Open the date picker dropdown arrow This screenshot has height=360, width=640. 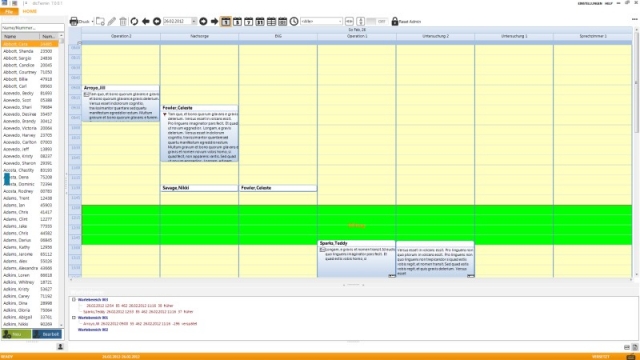coord(194,21)
